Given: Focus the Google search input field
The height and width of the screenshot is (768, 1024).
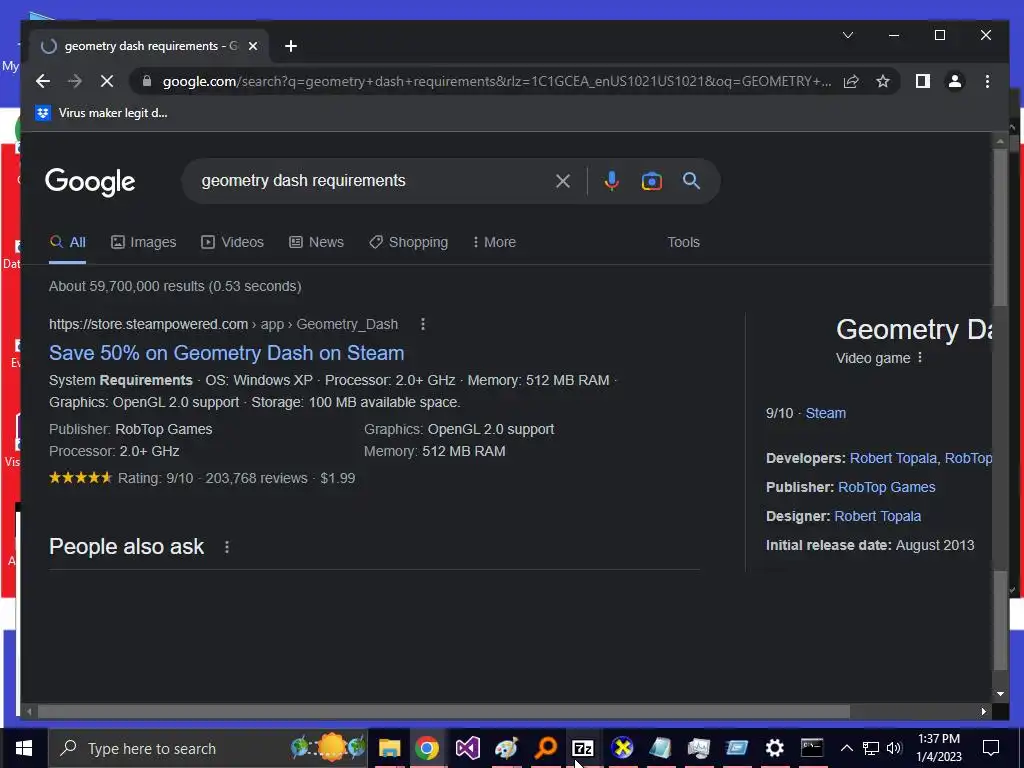Looking at the screenshot, I should (x=372, y=181).
